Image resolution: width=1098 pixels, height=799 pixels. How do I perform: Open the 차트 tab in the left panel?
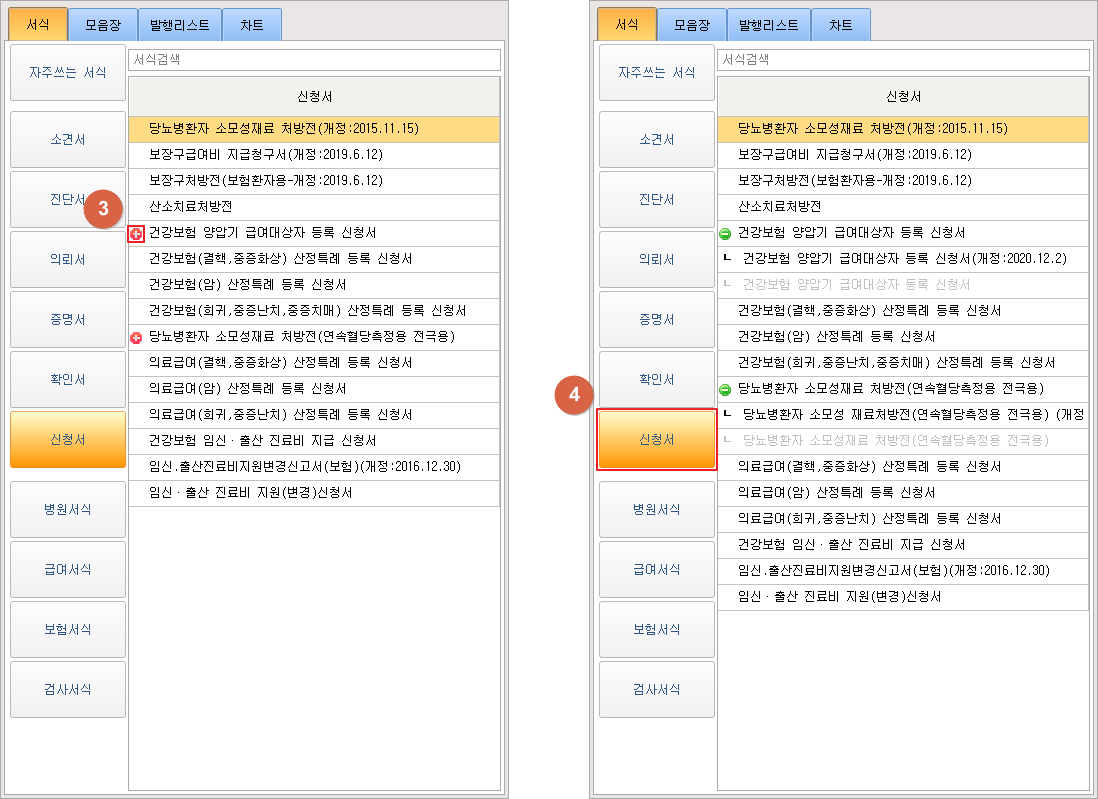tap(252, 24)
